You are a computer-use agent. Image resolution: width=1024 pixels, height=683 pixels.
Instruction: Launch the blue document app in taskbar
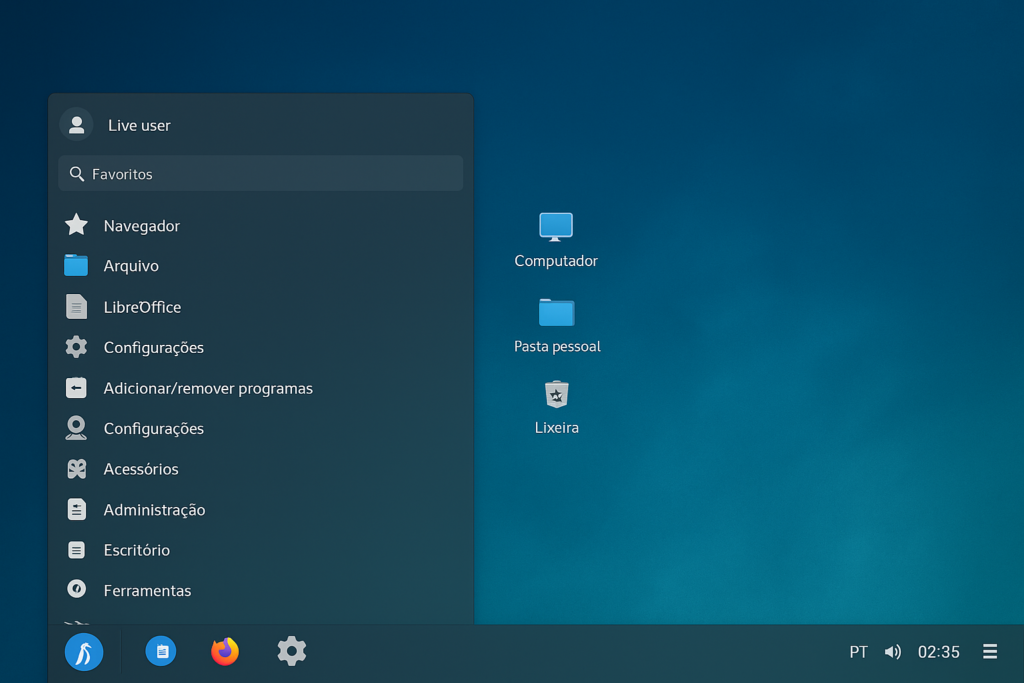(161, 651)
